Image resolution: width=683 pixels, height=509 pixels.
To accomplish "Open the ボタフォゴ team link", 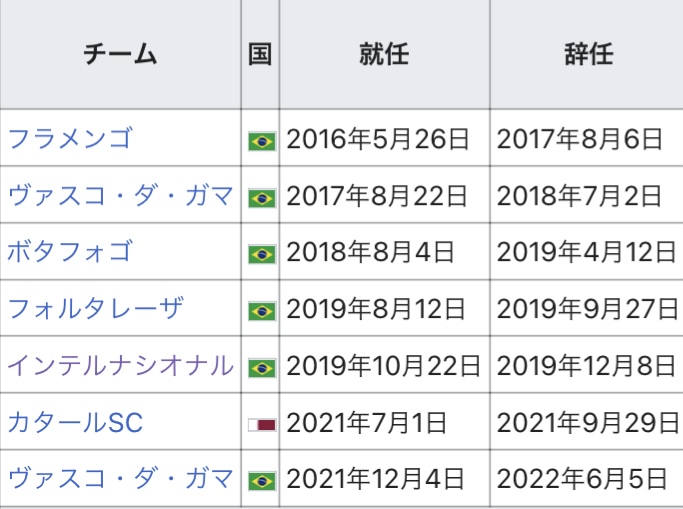I will tap(69, 252).
